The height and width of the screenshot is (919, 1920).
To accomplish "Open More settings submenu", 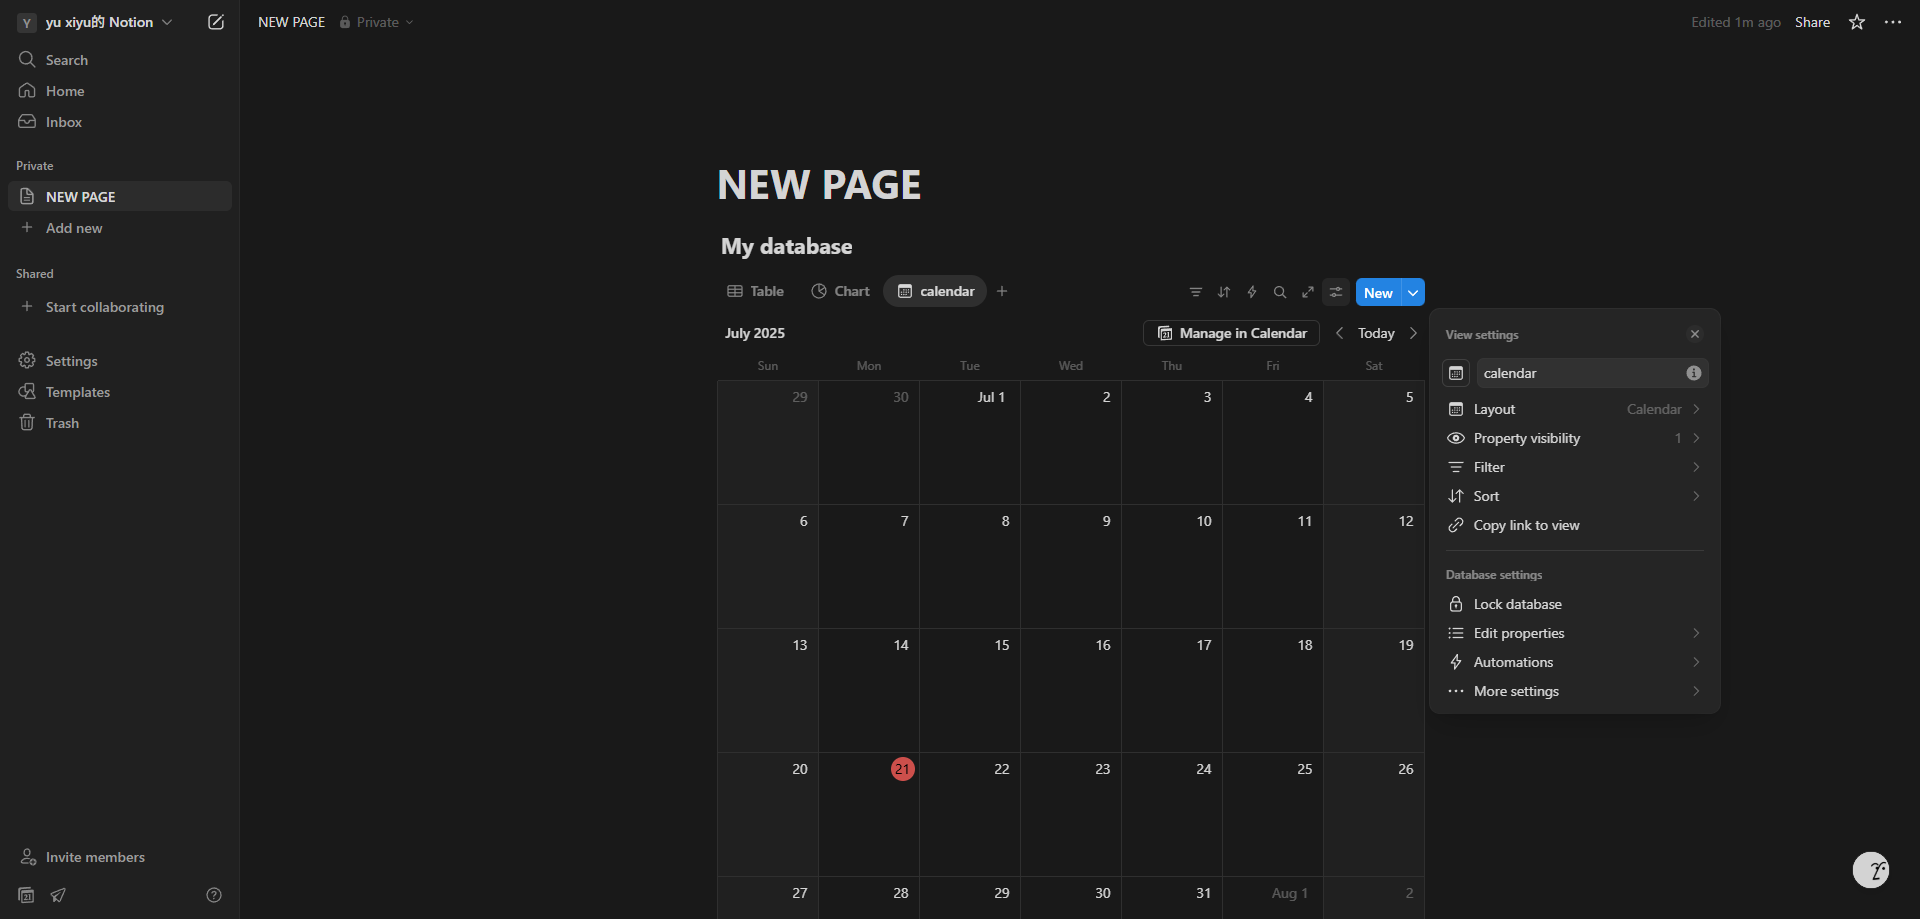I will coord(1575,691).
